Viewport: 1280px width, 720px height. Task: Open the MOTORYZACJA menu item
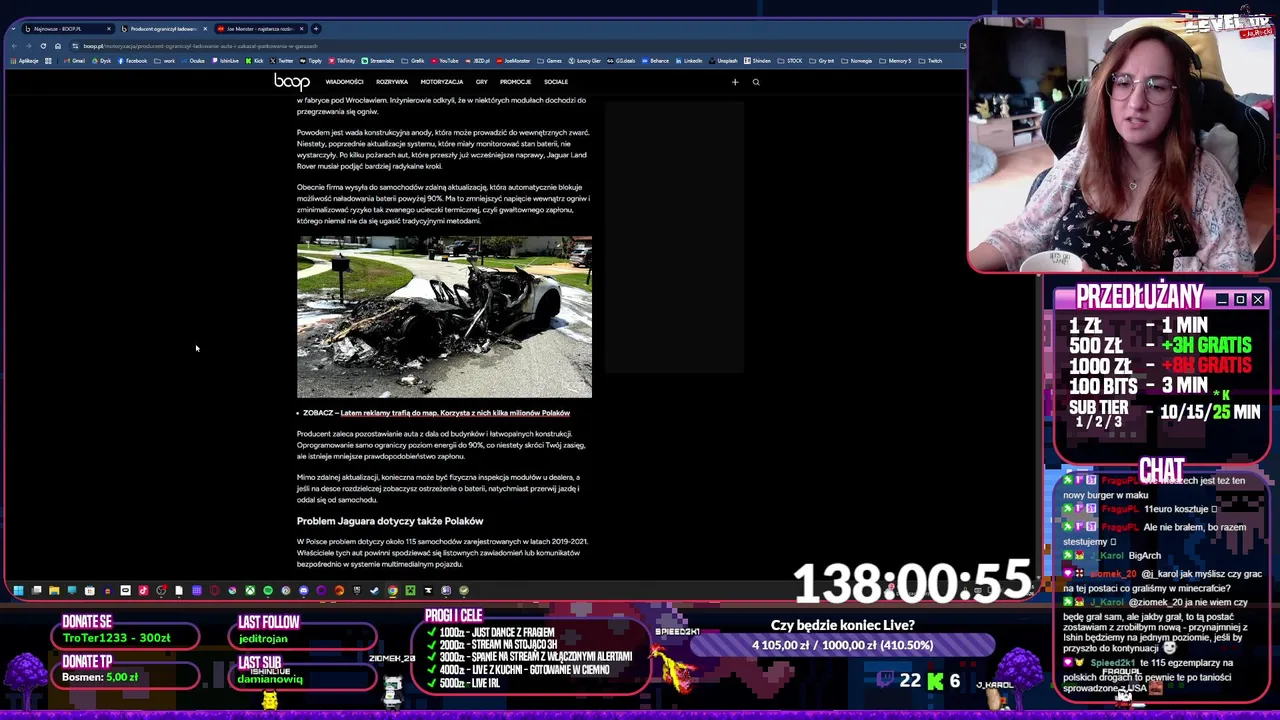[442, 82]
